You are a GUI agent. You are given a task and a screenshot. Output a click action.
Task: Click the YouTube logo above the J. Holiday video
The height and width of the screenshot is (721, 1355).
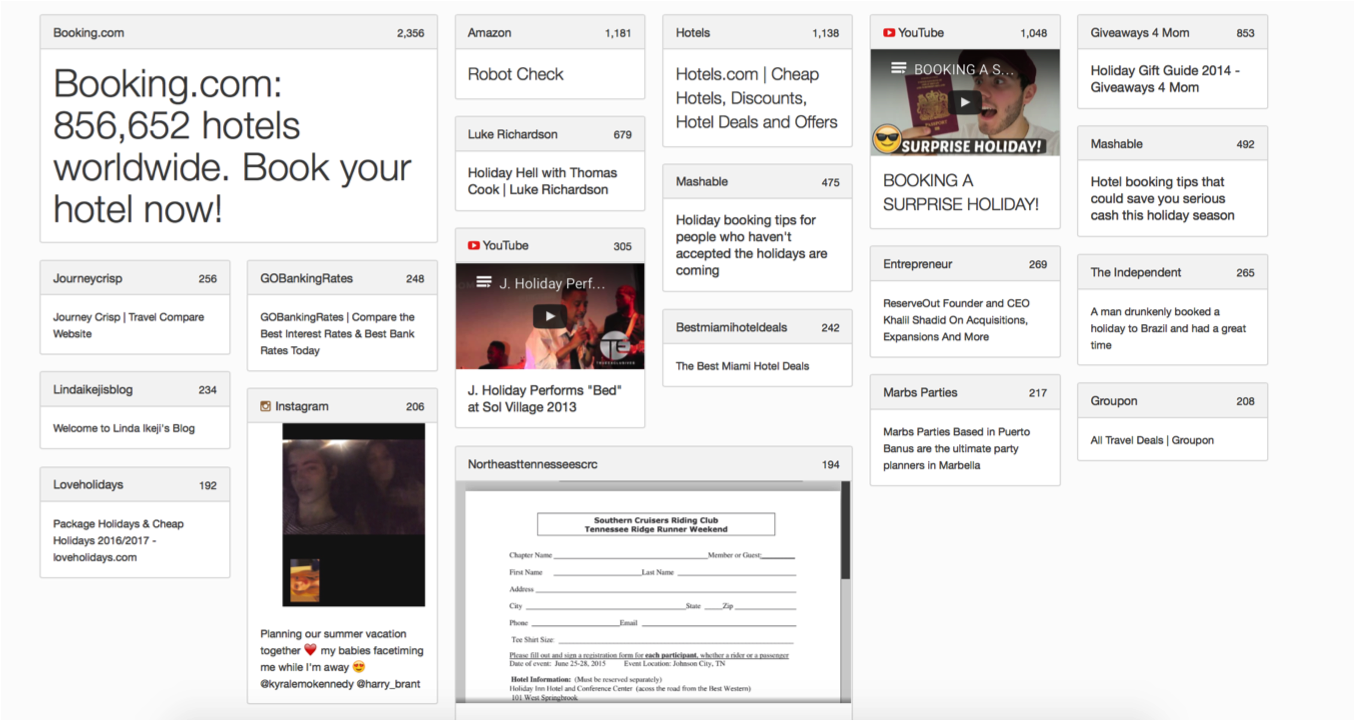pyautogui.click(x=474, y=246)
